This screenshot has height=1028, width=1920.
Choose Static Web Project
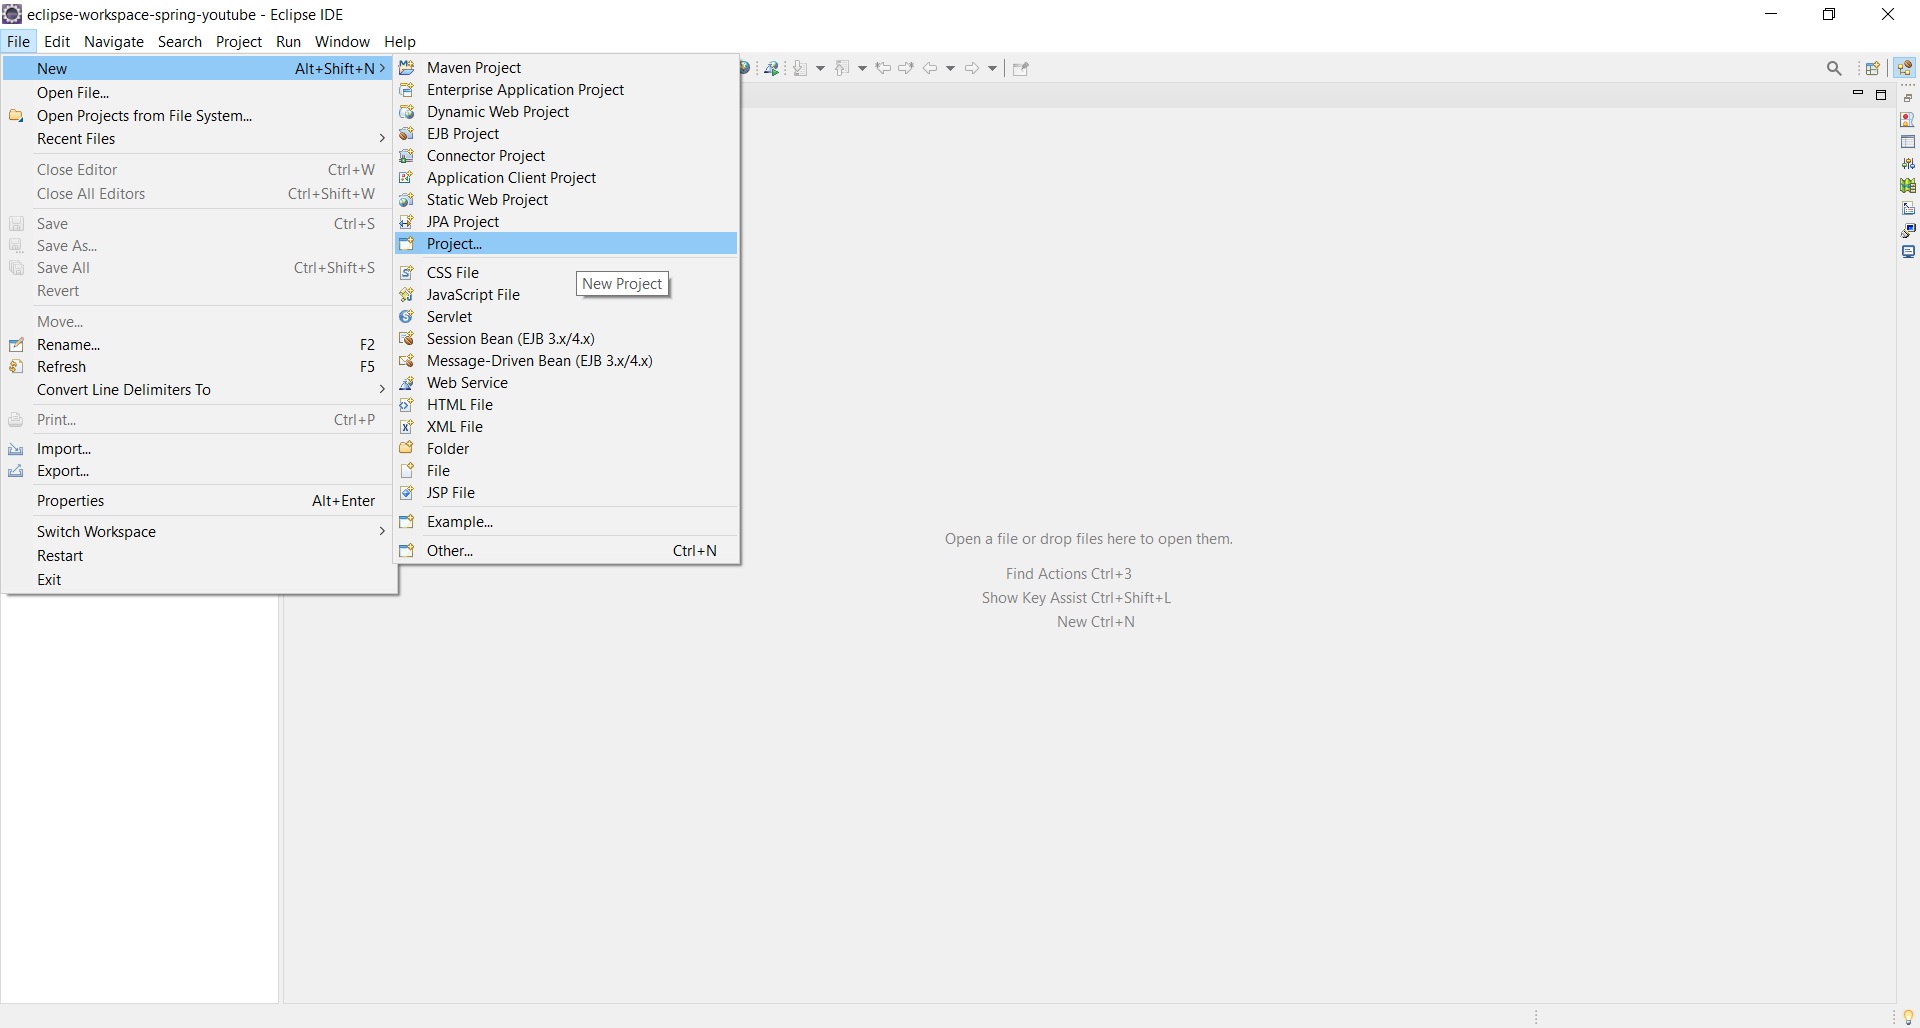pyautogui.click(x=566, y=199)
